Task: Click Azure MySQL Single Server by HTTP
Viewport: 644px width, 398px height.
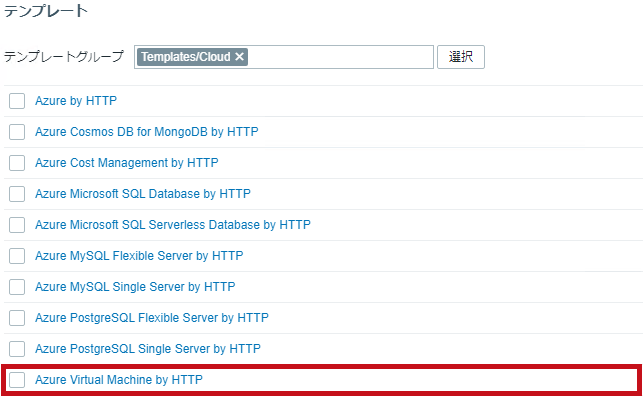Action: tap(135, 287)
